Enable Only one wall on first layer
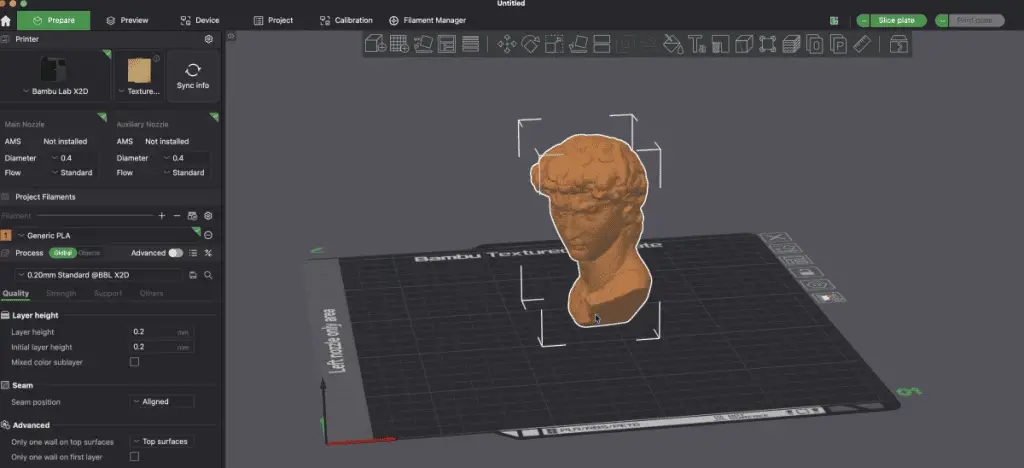This screenshot has height=468, width=1024. click(x=135, y=457)
